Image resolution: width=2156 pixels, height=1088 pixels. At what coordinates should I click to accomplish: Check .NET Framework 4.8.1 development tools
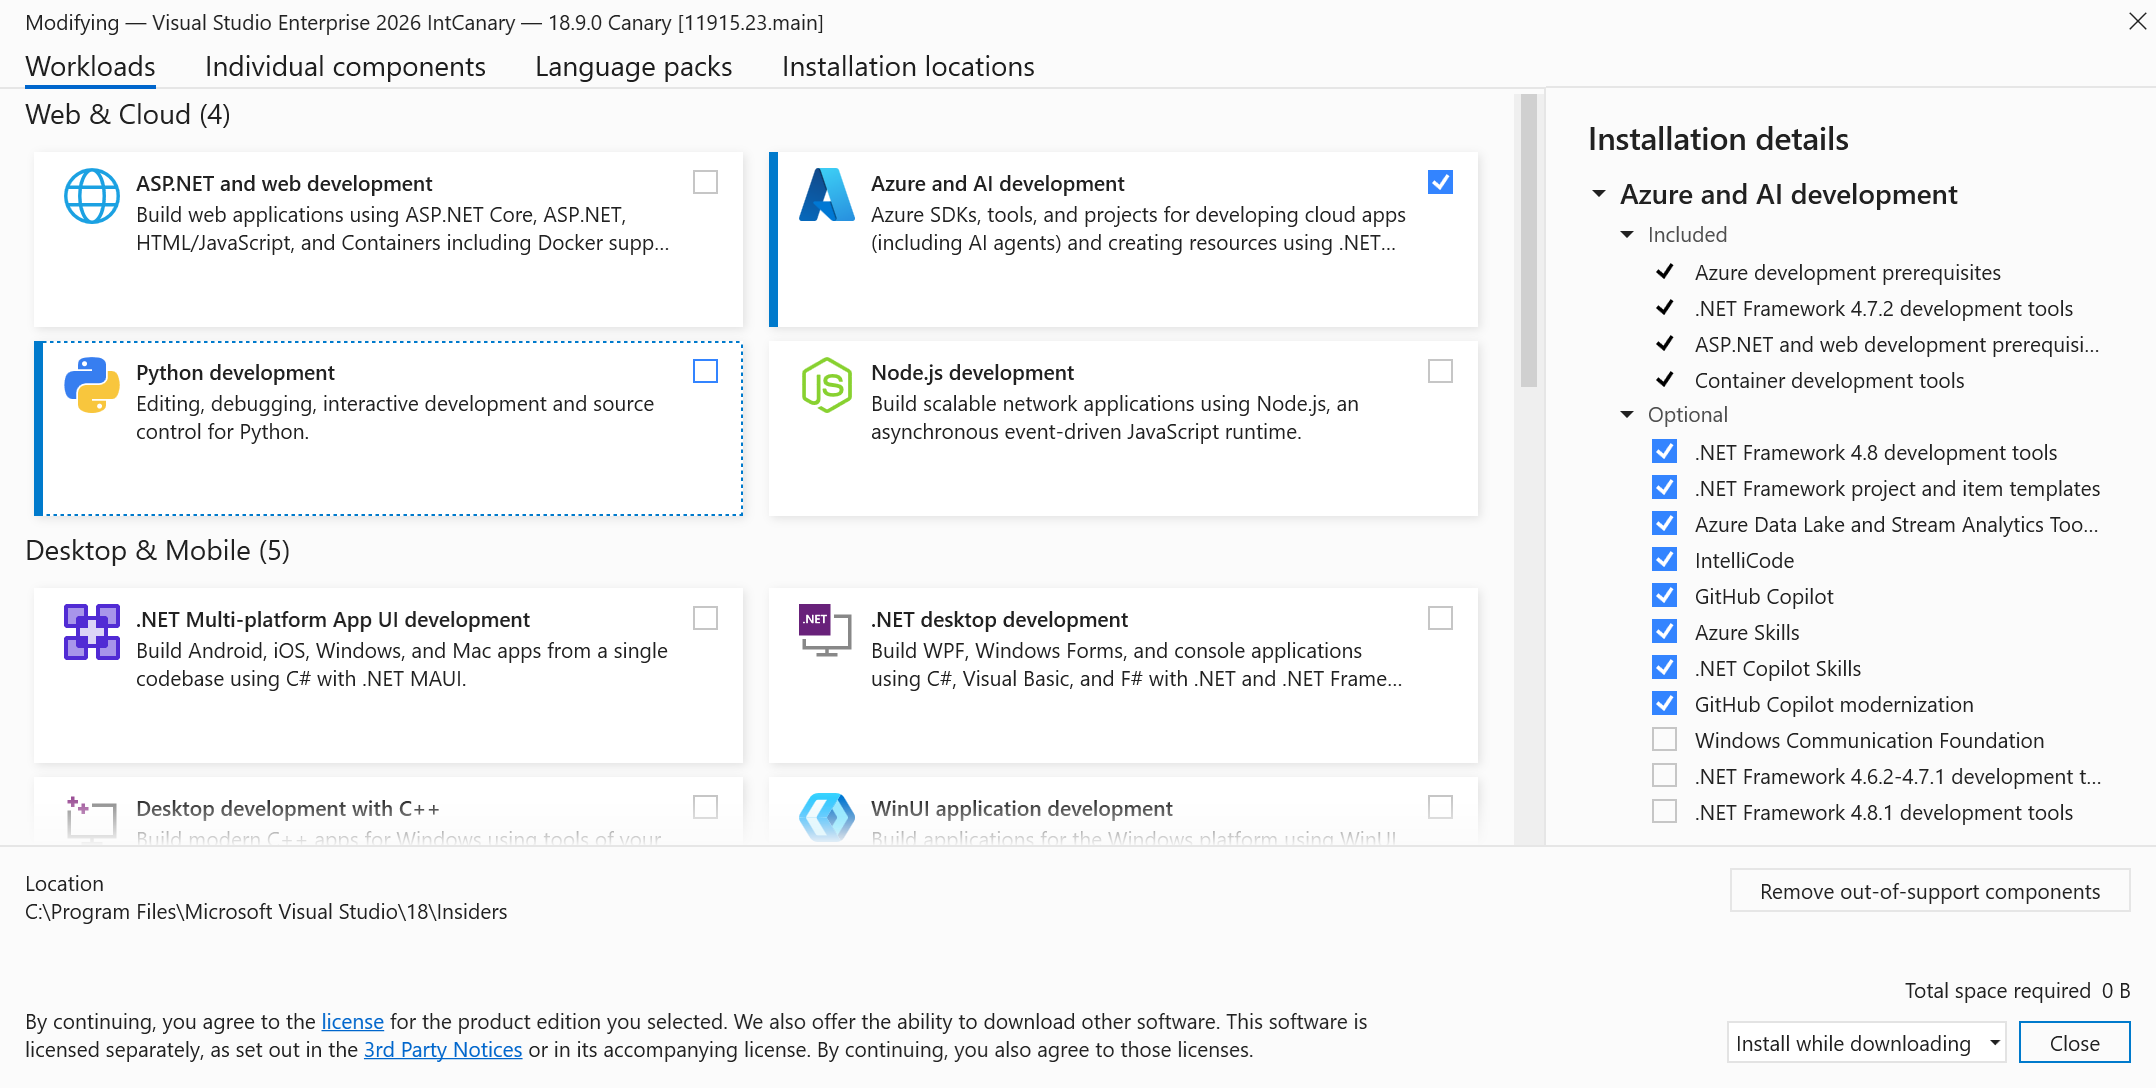click(x=1664, y=811)
